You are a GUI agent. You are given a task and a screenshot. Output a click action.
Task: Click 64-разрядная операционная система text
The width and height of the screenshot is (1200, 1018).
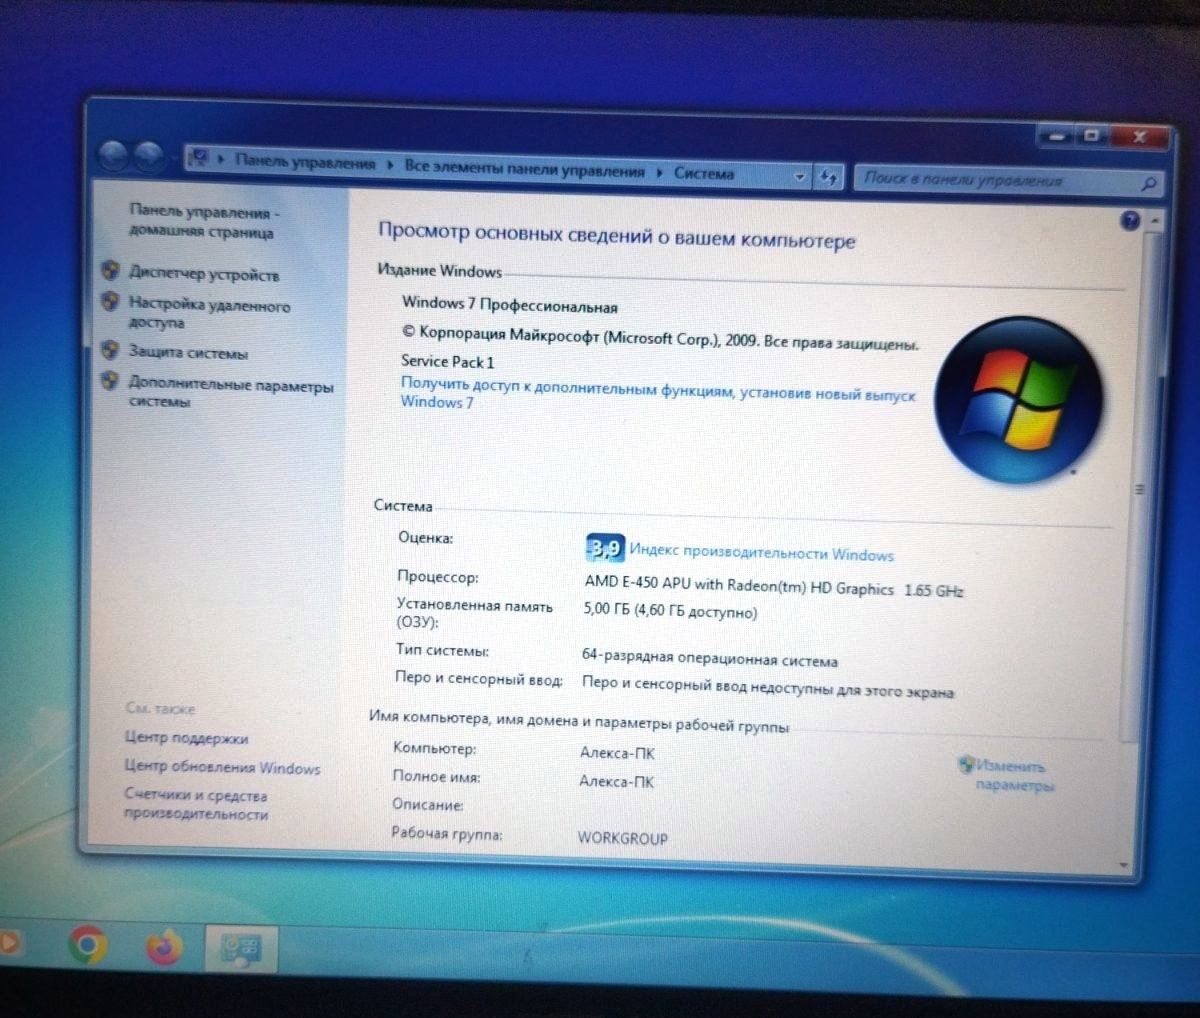tap(709, 658)
